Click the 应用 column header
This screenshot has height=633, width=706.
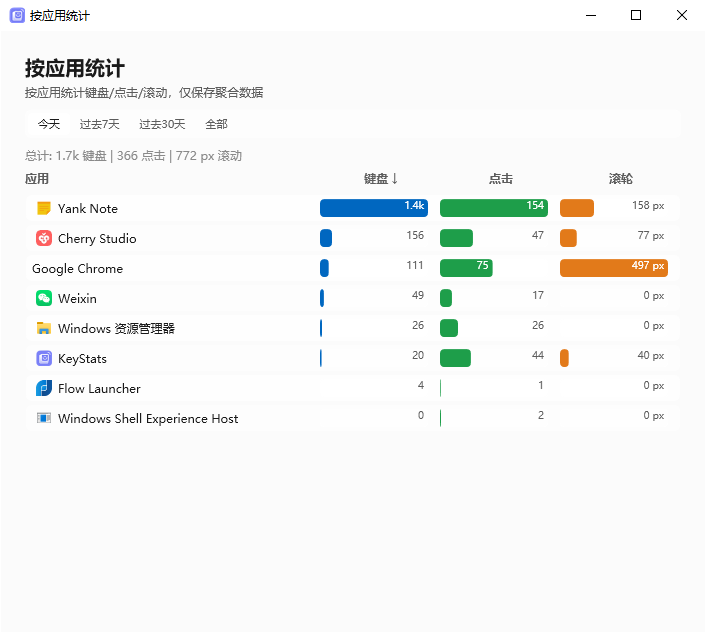(37, 179)
